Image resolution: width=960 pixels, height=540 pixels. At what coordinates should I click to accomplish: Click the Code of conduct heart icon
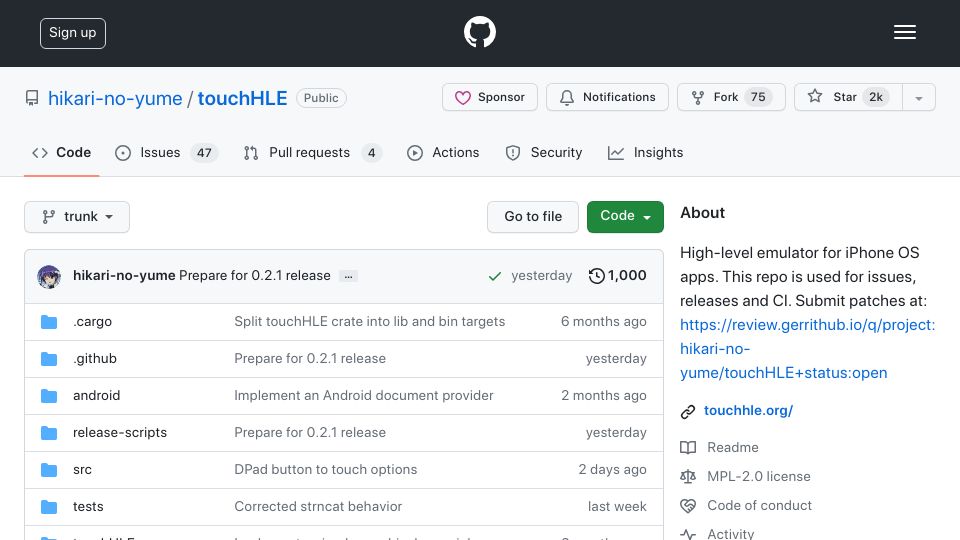pos(688,505)
